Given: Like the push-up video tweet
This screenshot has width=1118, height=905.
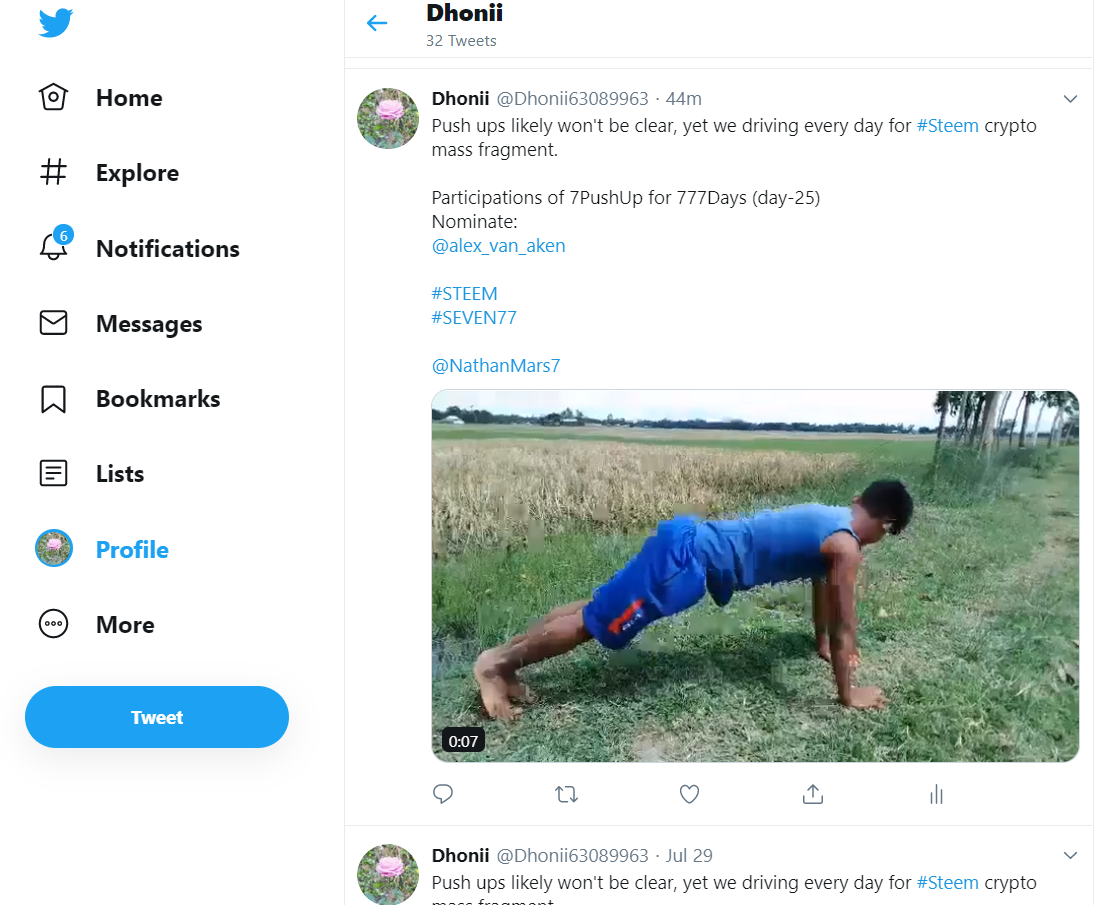Looking at the screenshot, I should 689,794.
